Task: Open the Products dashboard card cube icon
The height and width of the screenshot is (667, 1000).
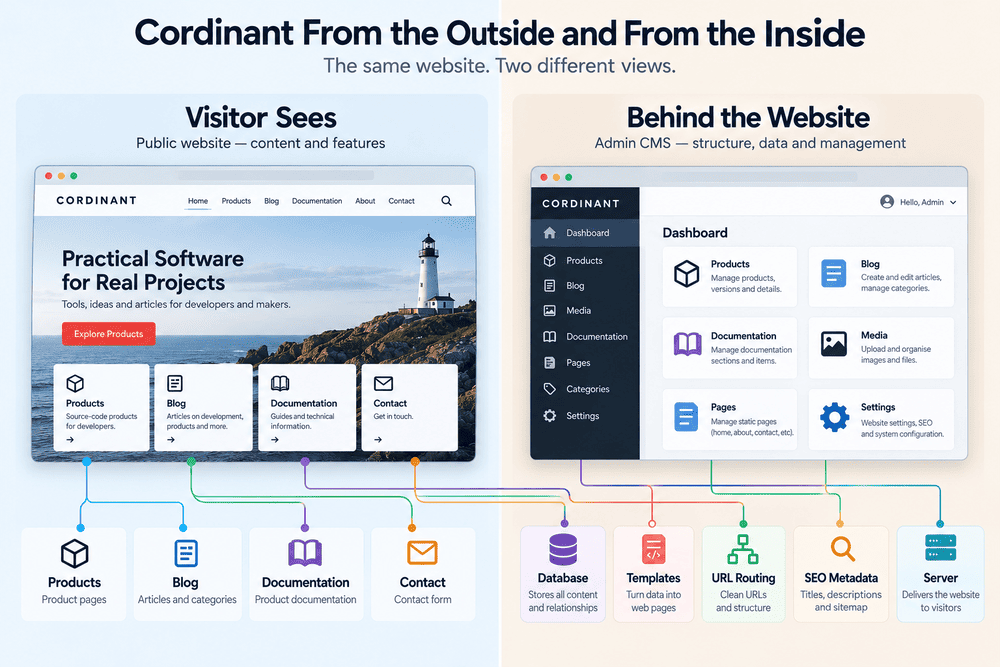Action: click(x=687, y=274)
